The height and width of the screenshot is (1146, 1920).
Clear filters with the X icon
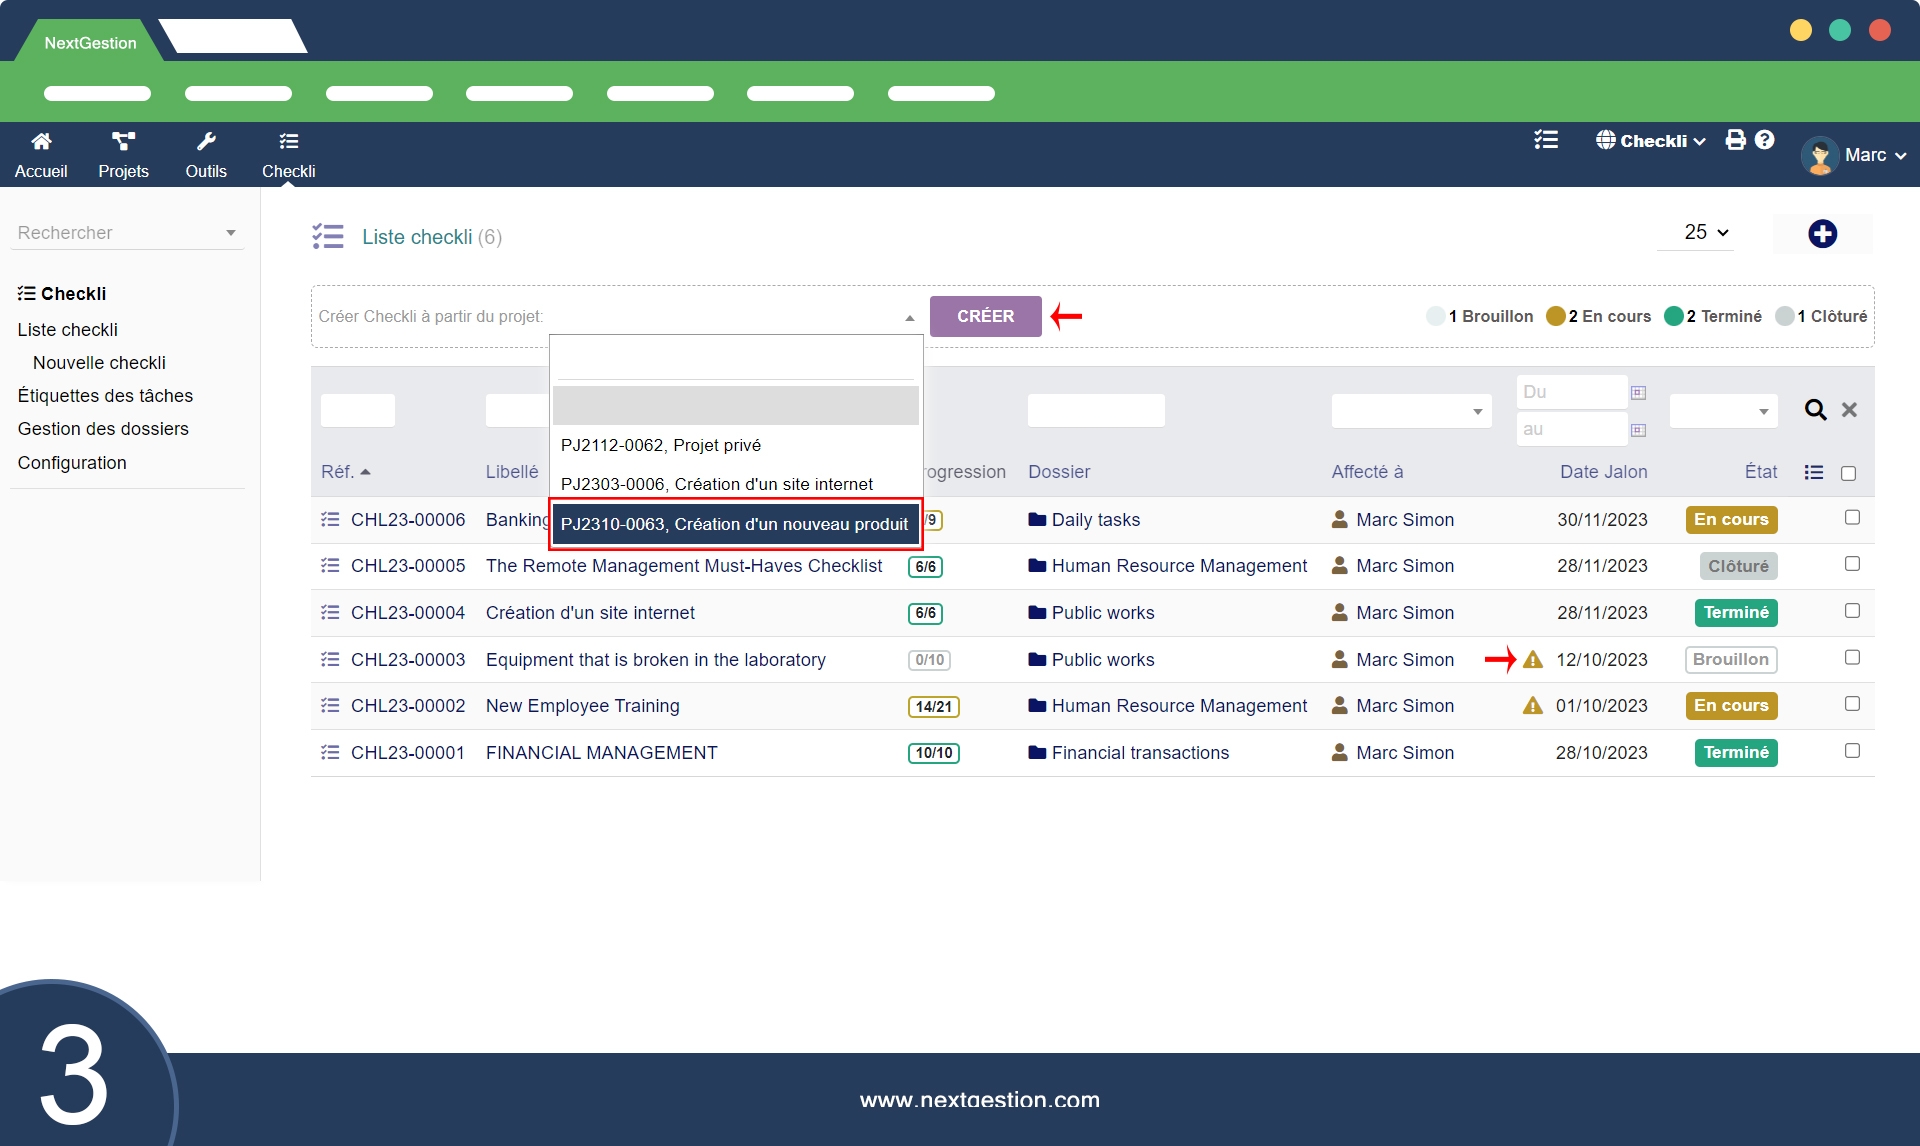[x=1849, y=410]
